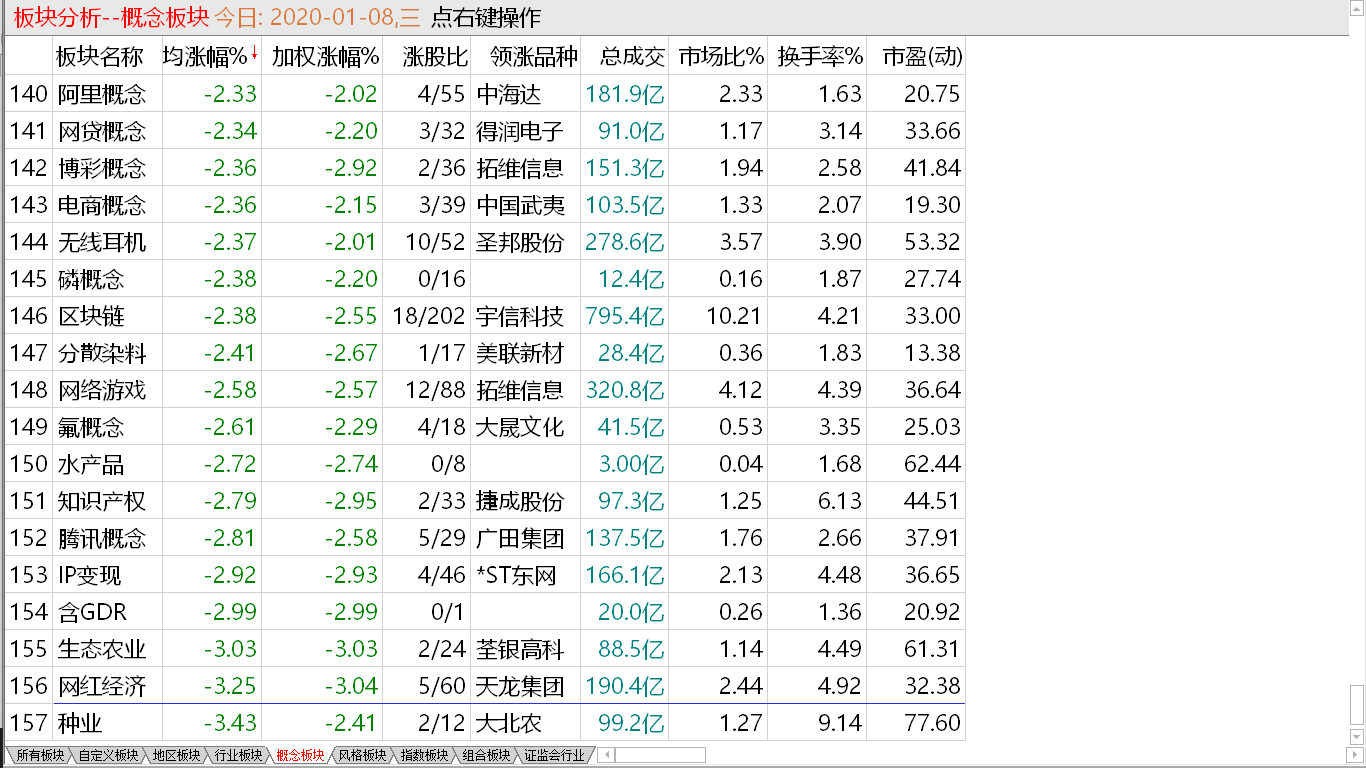Click leading stock 宇信科技
This screenshot has width=1366, height=768.
[x=521, y=316]
